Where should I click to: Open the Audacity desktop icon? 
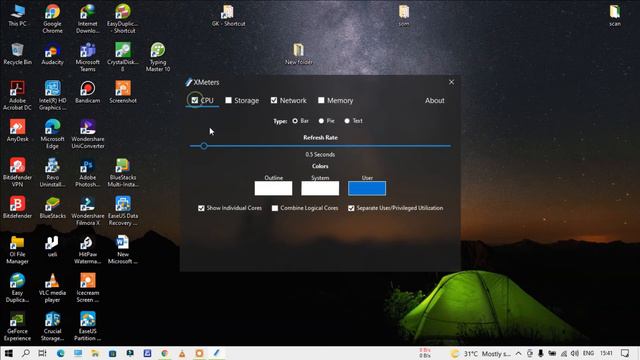52,54
